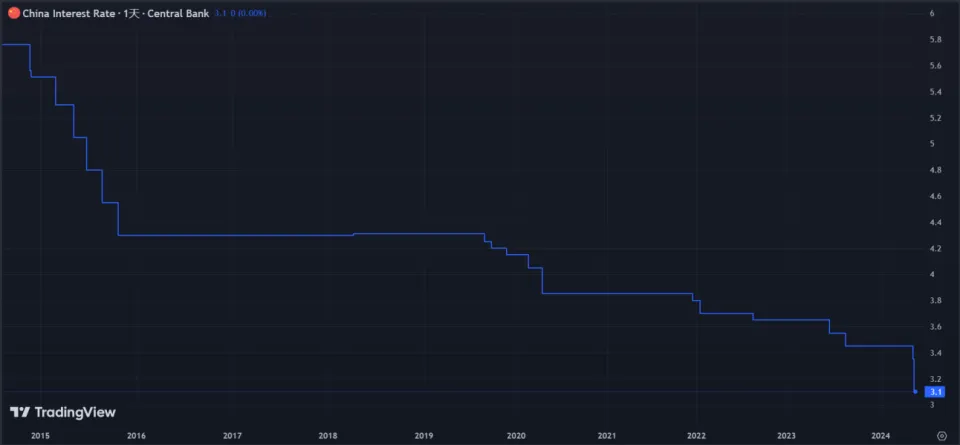Click the 4.2 mark on price scale
Image resolution: width=960 pixels, height=445 pixels.
click(935, 248)
